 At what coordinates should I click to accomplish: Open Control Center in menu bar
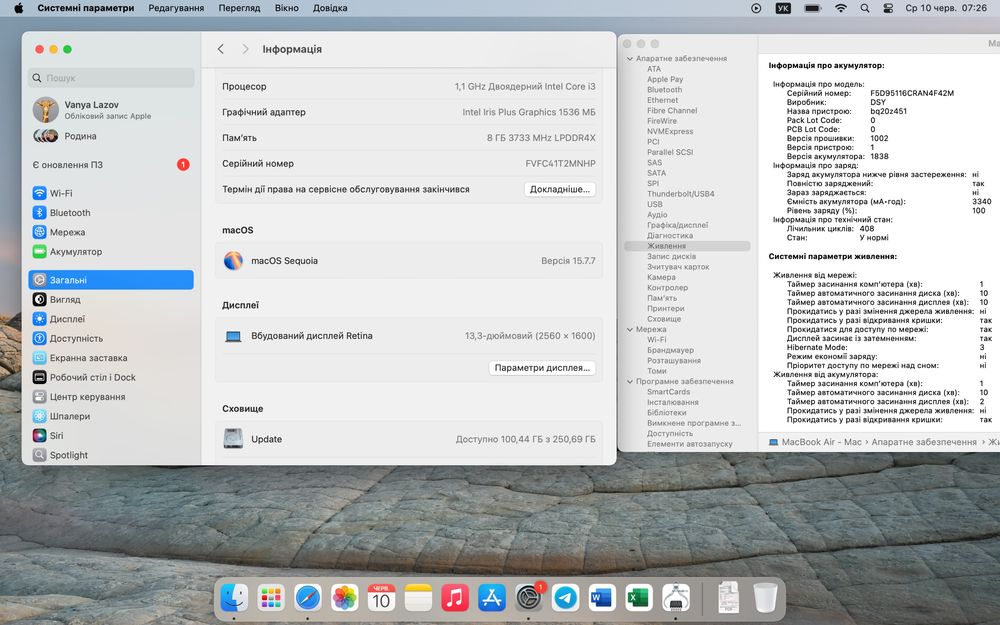[x=888, y=8]
